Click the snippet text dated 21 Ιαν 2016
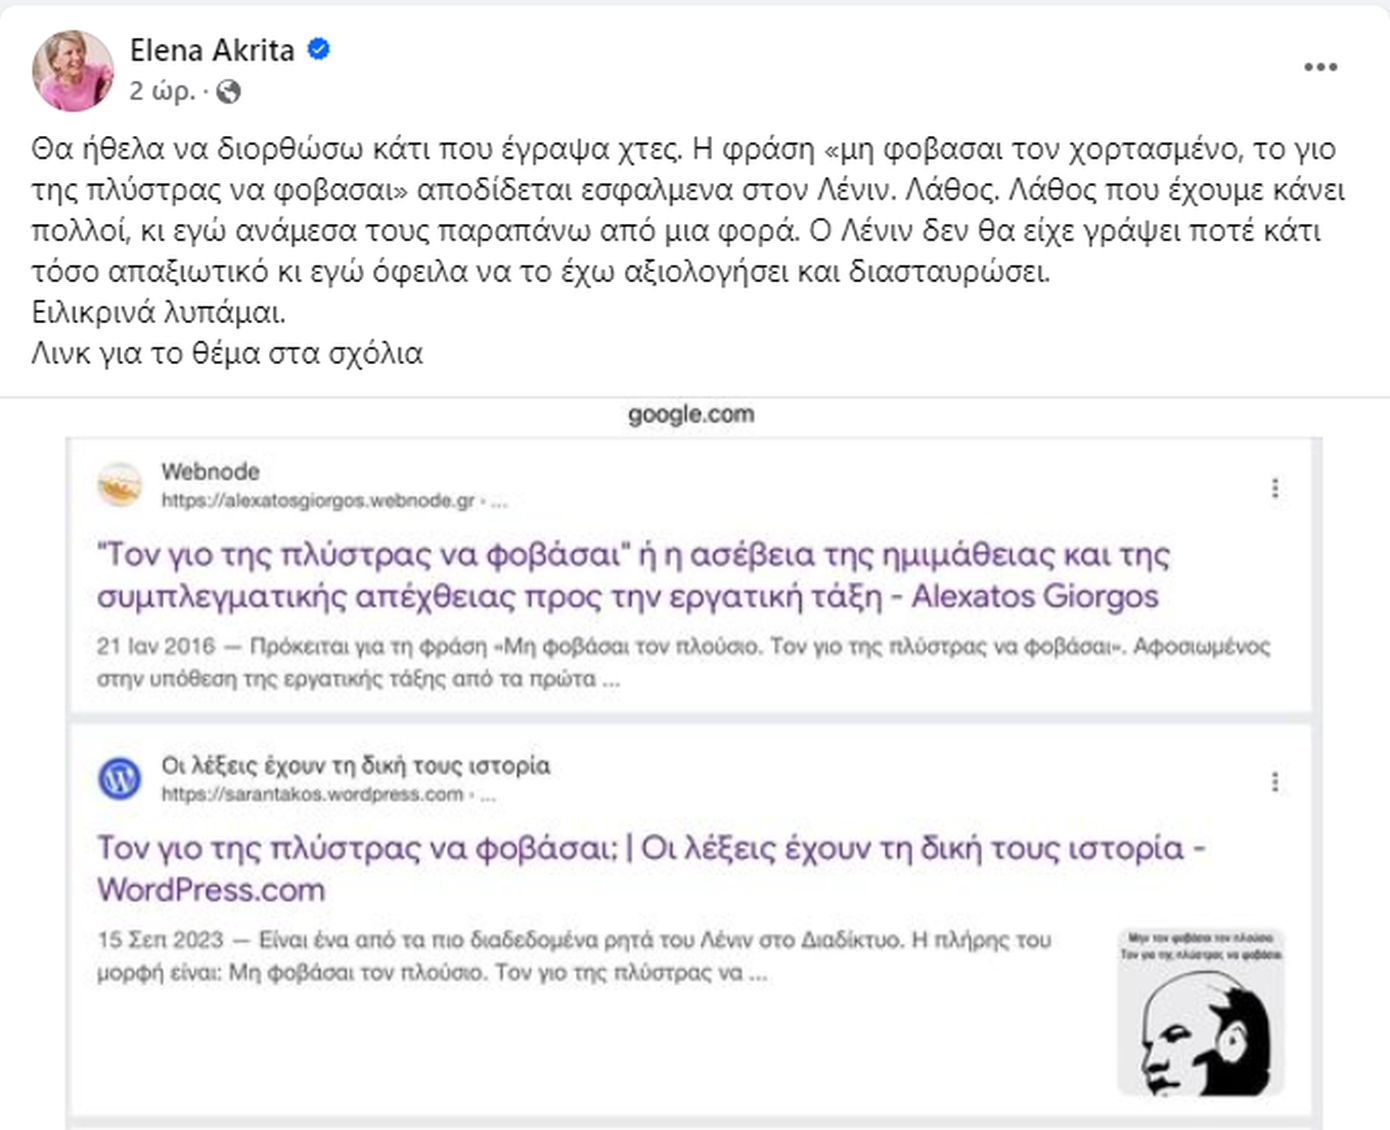Image resolution: width=1390 pixels, height=1130 pixels. (x=683, y=662)
